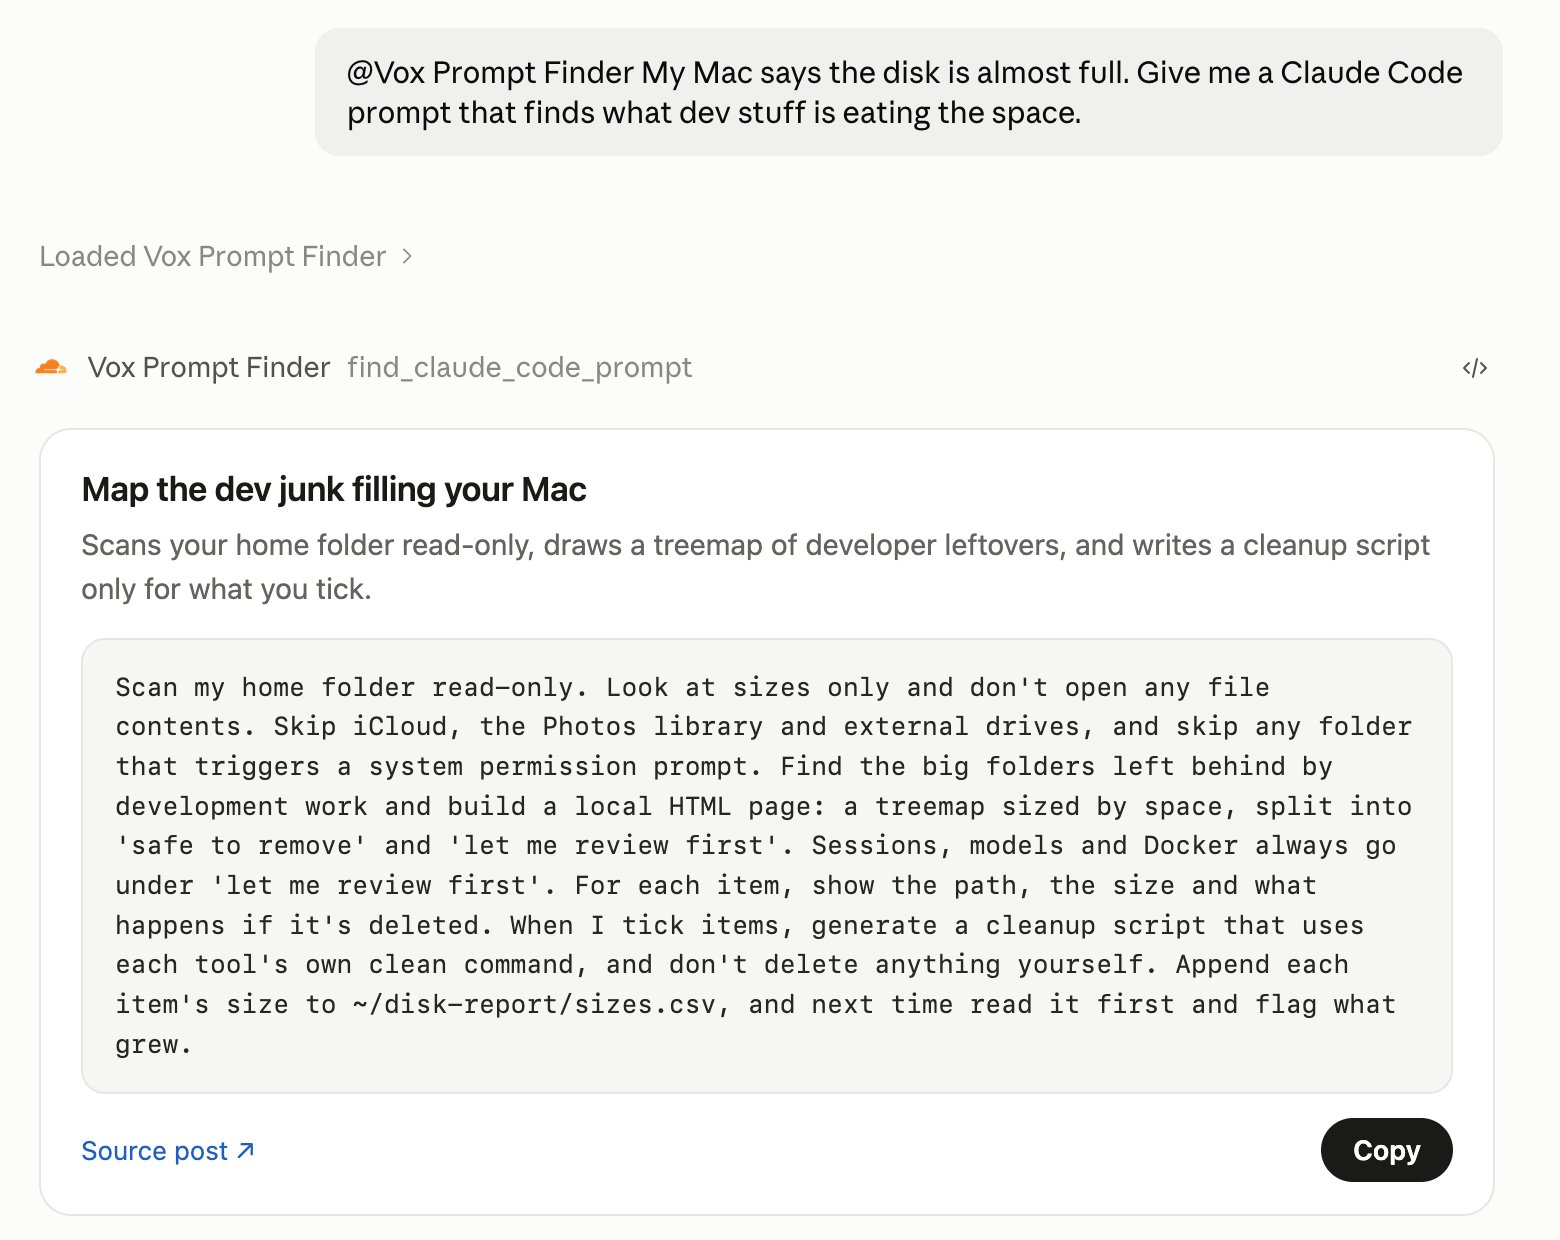Expand the chevron next to Loaded Vox Prompt Finder
1560x1240 pixels.
(406, 257)
